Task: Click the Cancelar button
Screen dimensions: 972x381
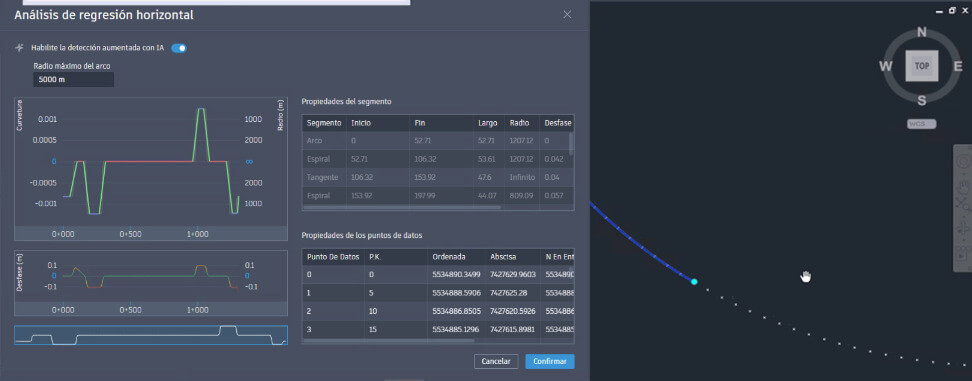Action: point(496,361)
